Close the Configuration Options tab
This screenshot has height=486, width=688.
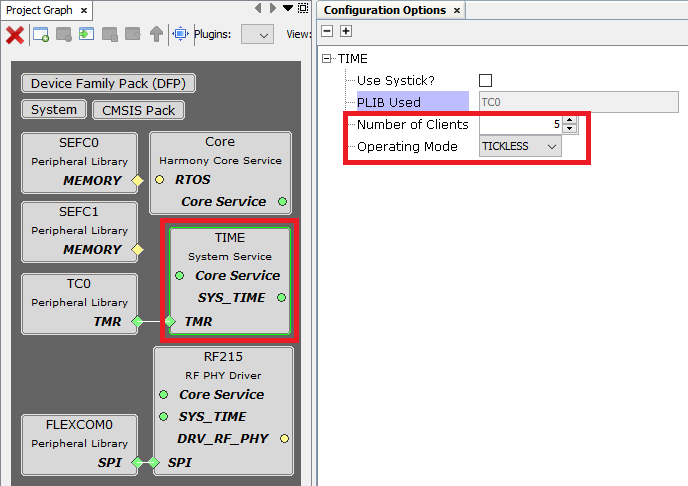click(x=457, y=11)
